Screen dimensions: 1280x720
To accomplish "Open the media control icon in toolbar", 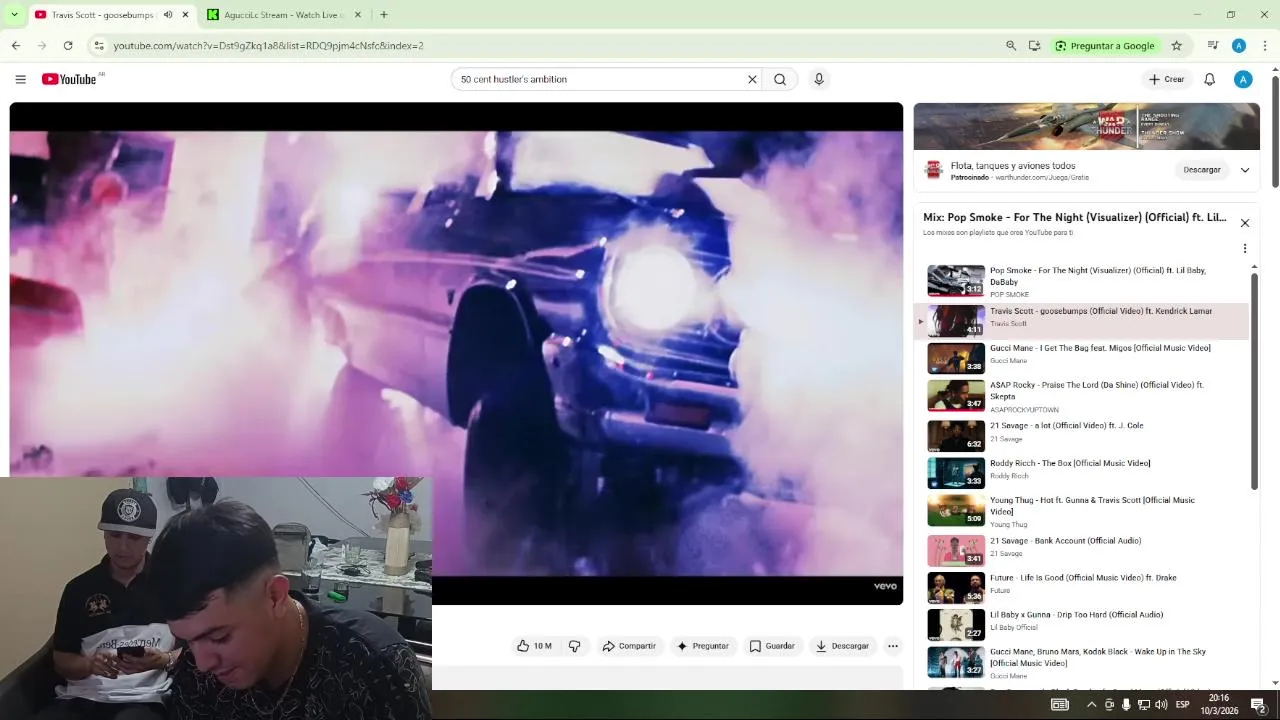I will tap(1213, 45).
